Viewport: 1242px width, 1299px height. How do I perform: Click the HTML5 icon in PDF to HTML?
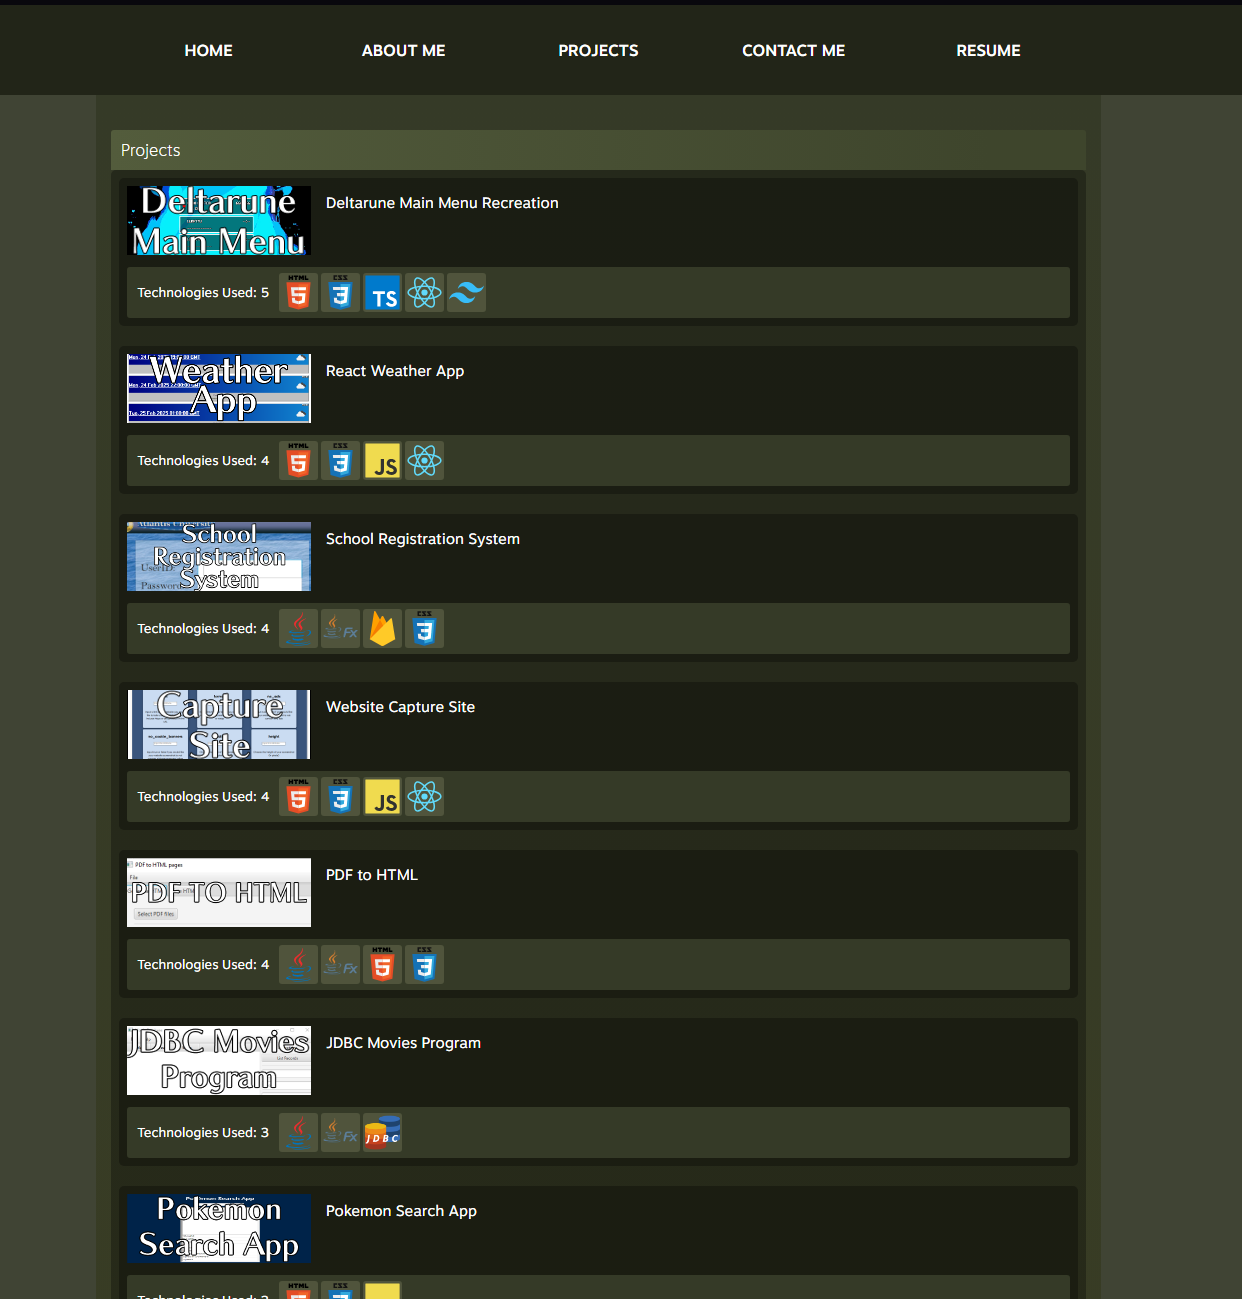pos(382,965)
